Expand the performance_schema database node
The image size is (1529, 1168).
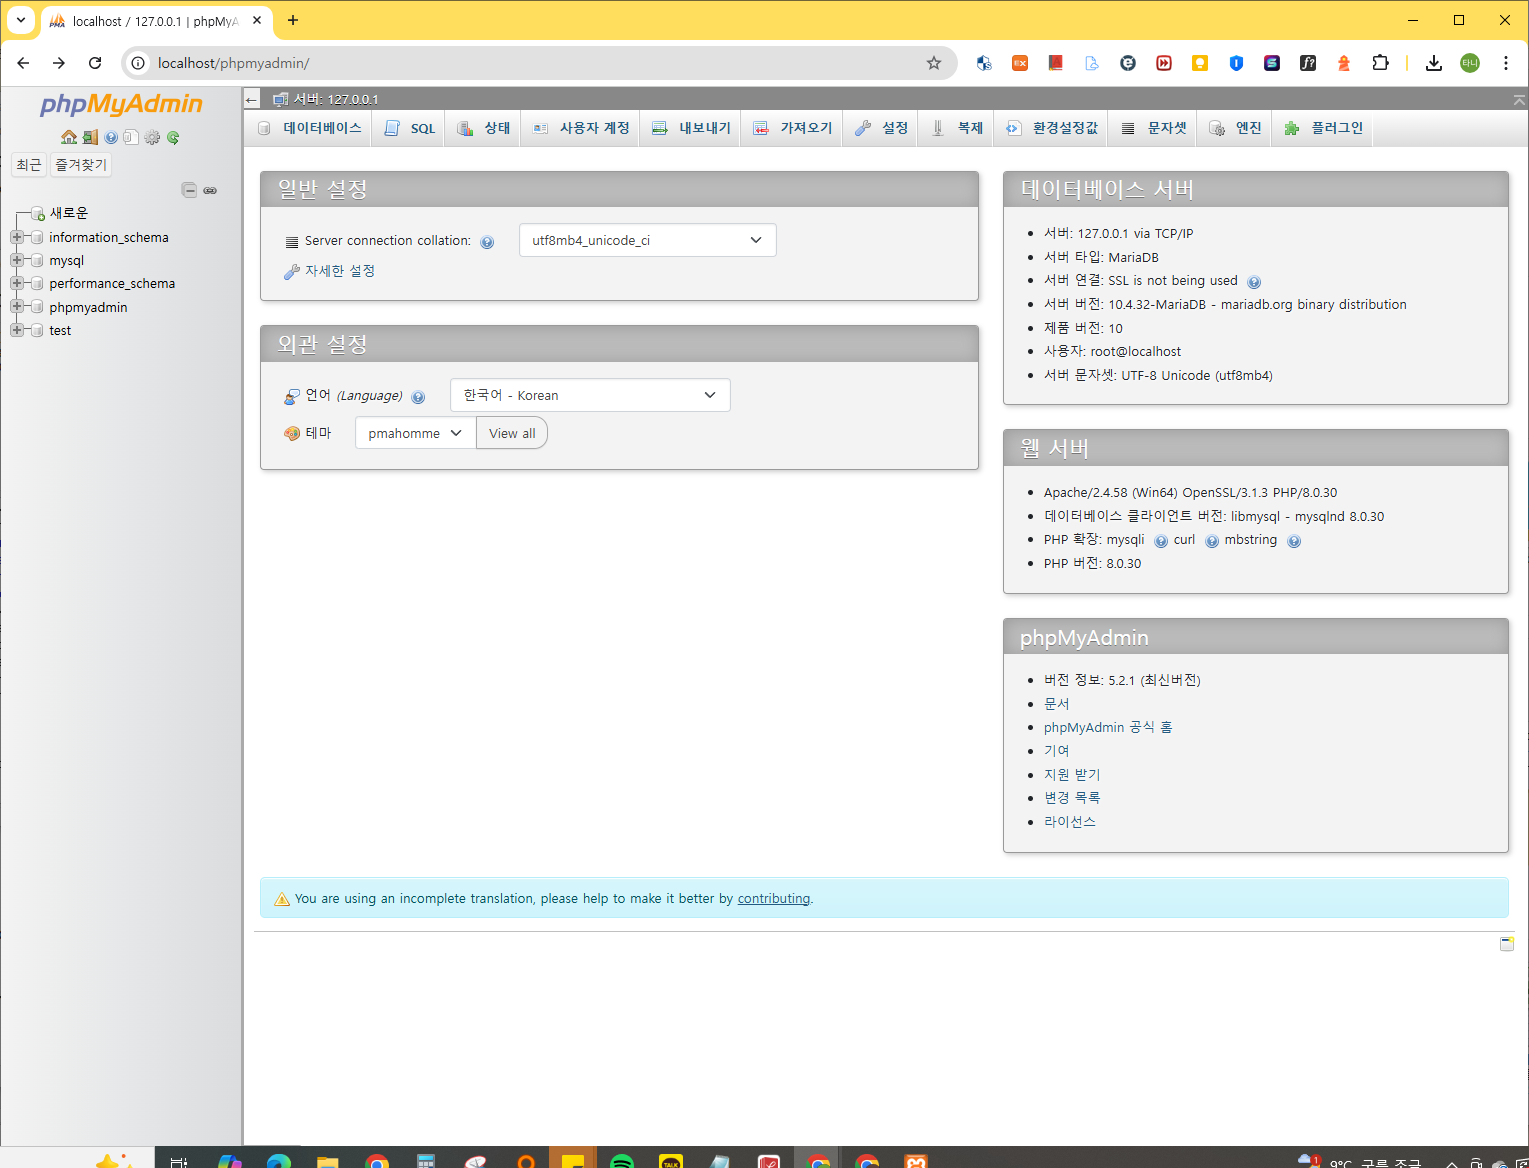coord(17,283)
